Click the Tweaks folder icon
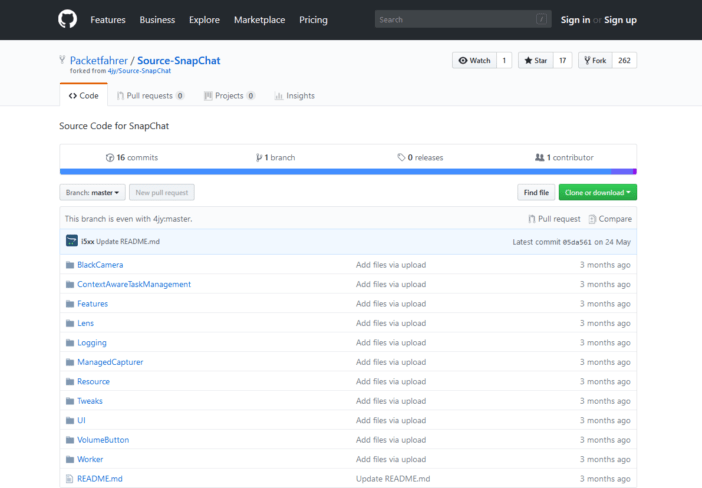The image size is (702, 488). click(70, 401)
